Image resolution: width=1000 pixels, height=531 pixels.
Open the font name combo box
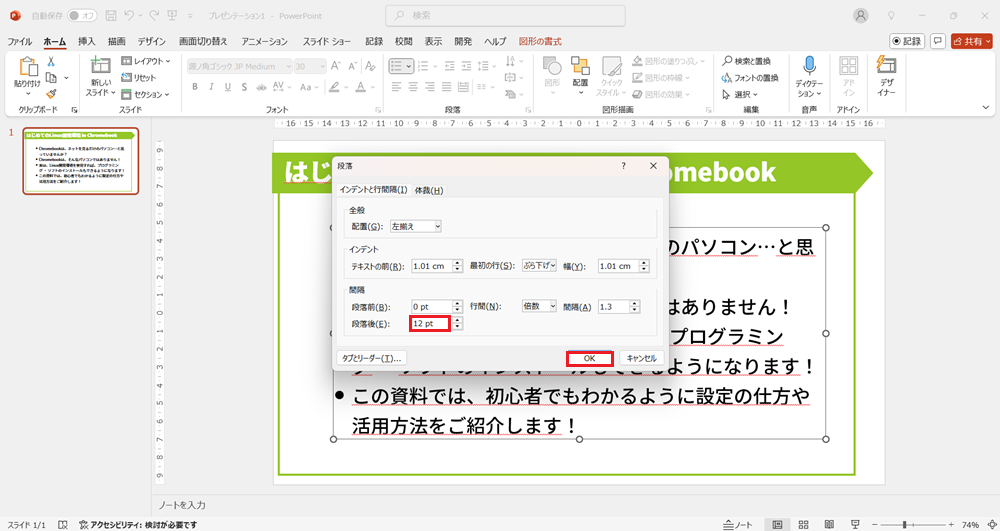(239, 66)
